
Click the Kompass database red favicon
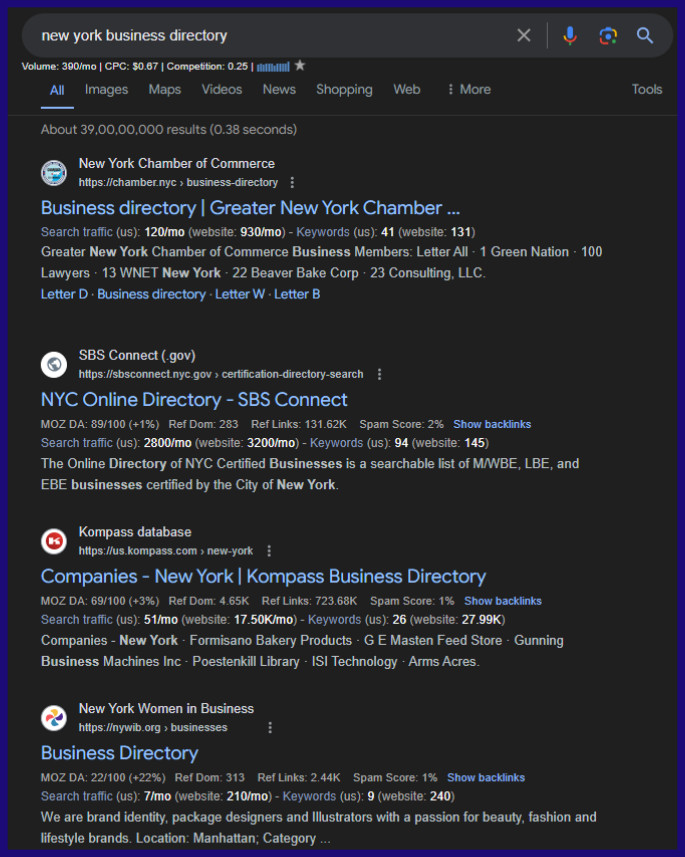tap(54, 541)
